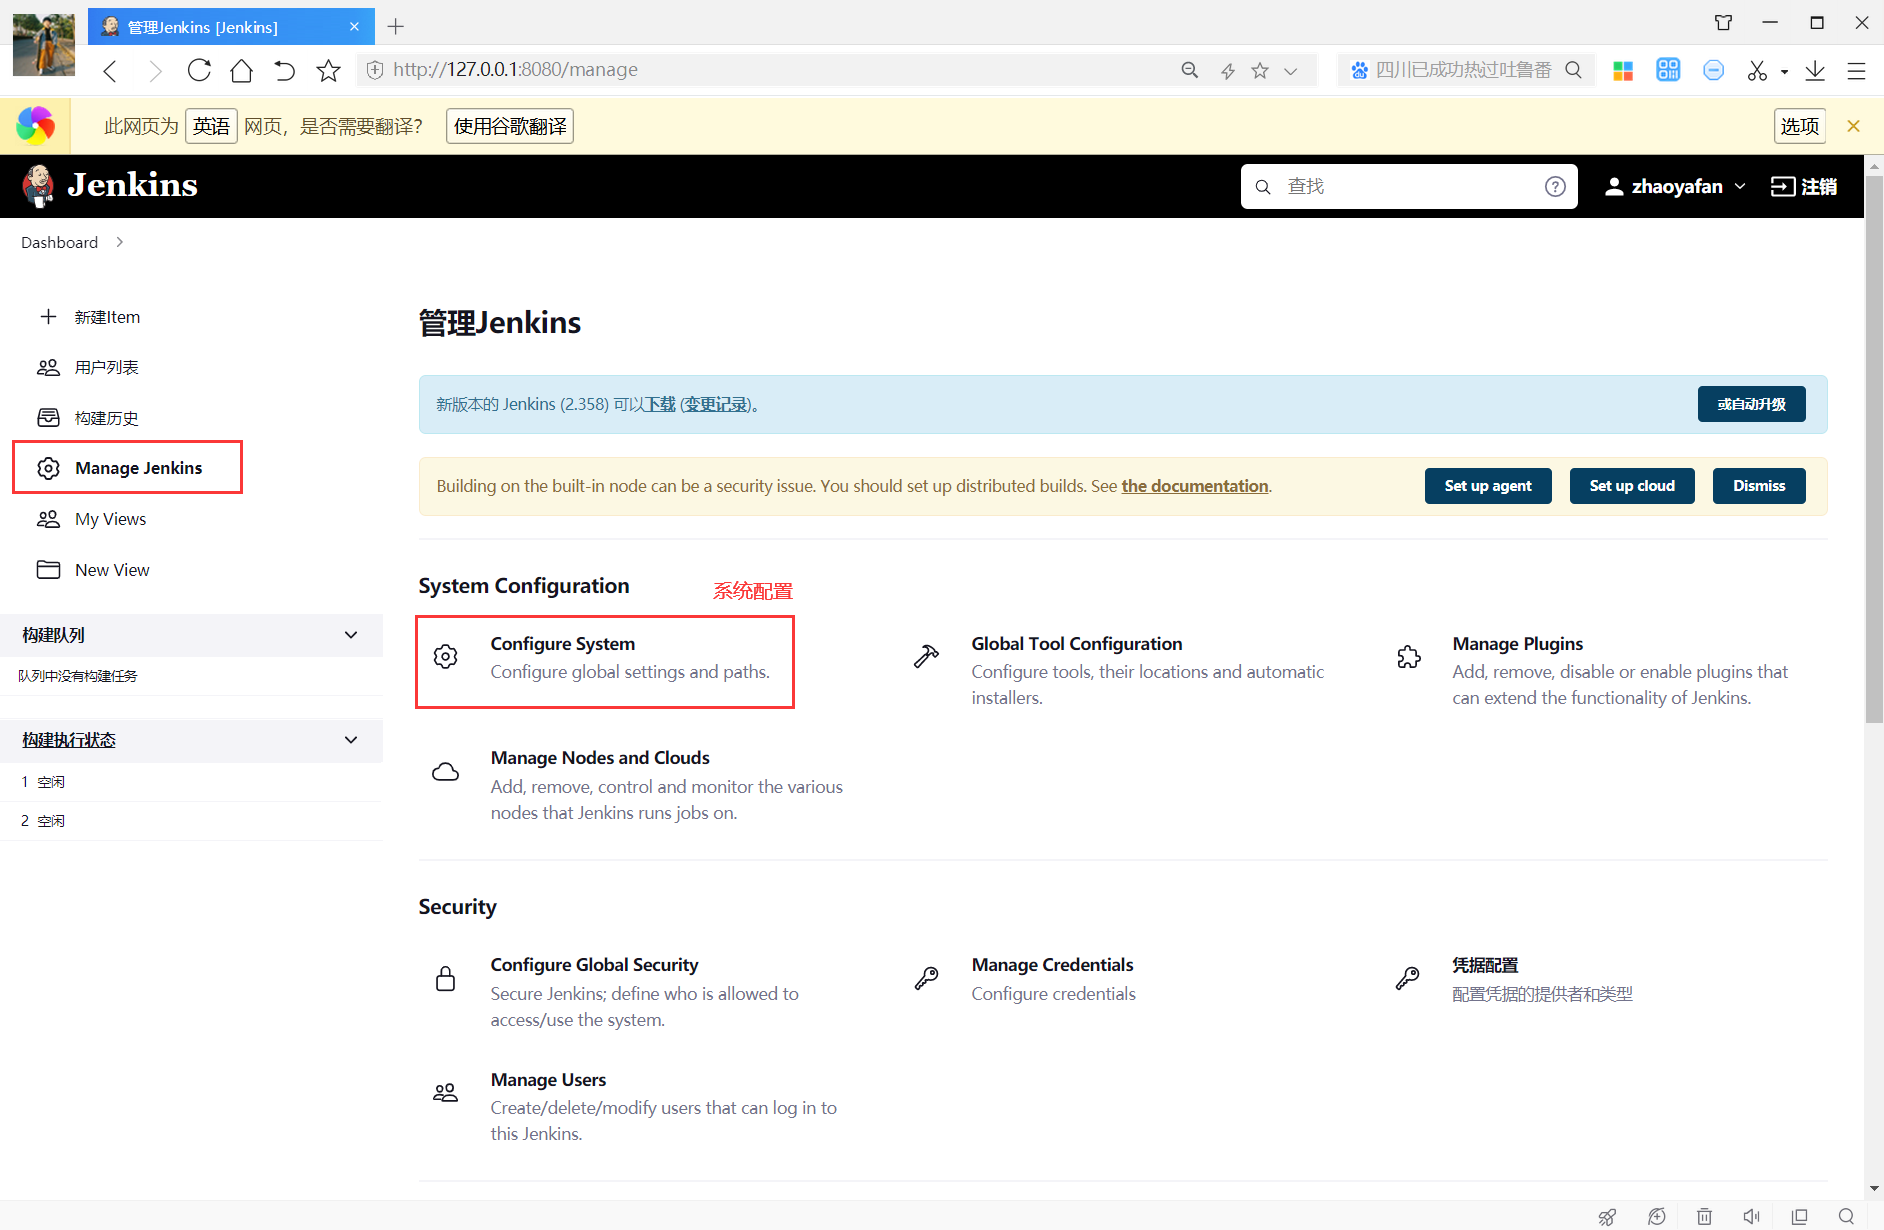
Task: Click the Manage Nodes cloud icon
Action: coord(446,771)
